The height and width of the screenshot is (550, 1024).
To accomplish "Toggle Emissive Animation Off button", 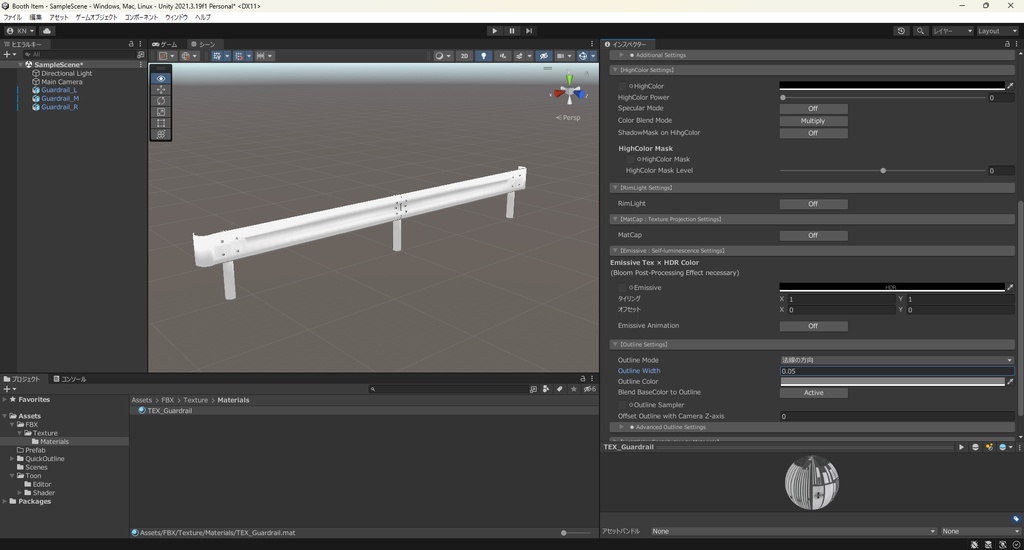I will [813, 326].
